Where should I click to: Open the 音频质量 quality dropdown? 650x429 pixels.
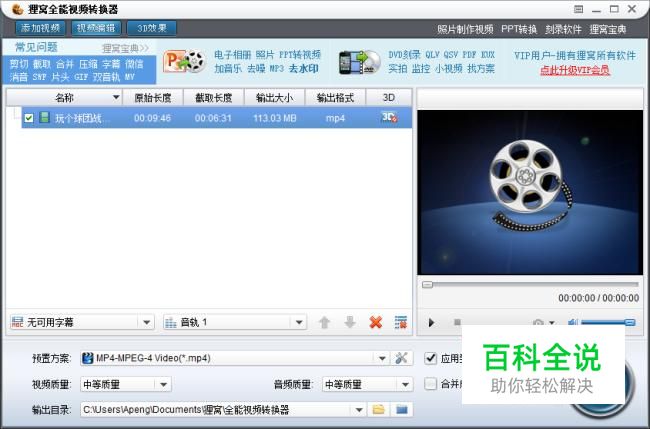(405, 384)
